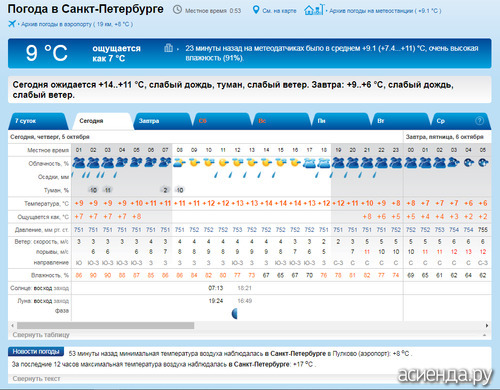Screen dimensions: 500x390
Task: Click fog value '11' at hour 03
Action: (x=107, y=190)
